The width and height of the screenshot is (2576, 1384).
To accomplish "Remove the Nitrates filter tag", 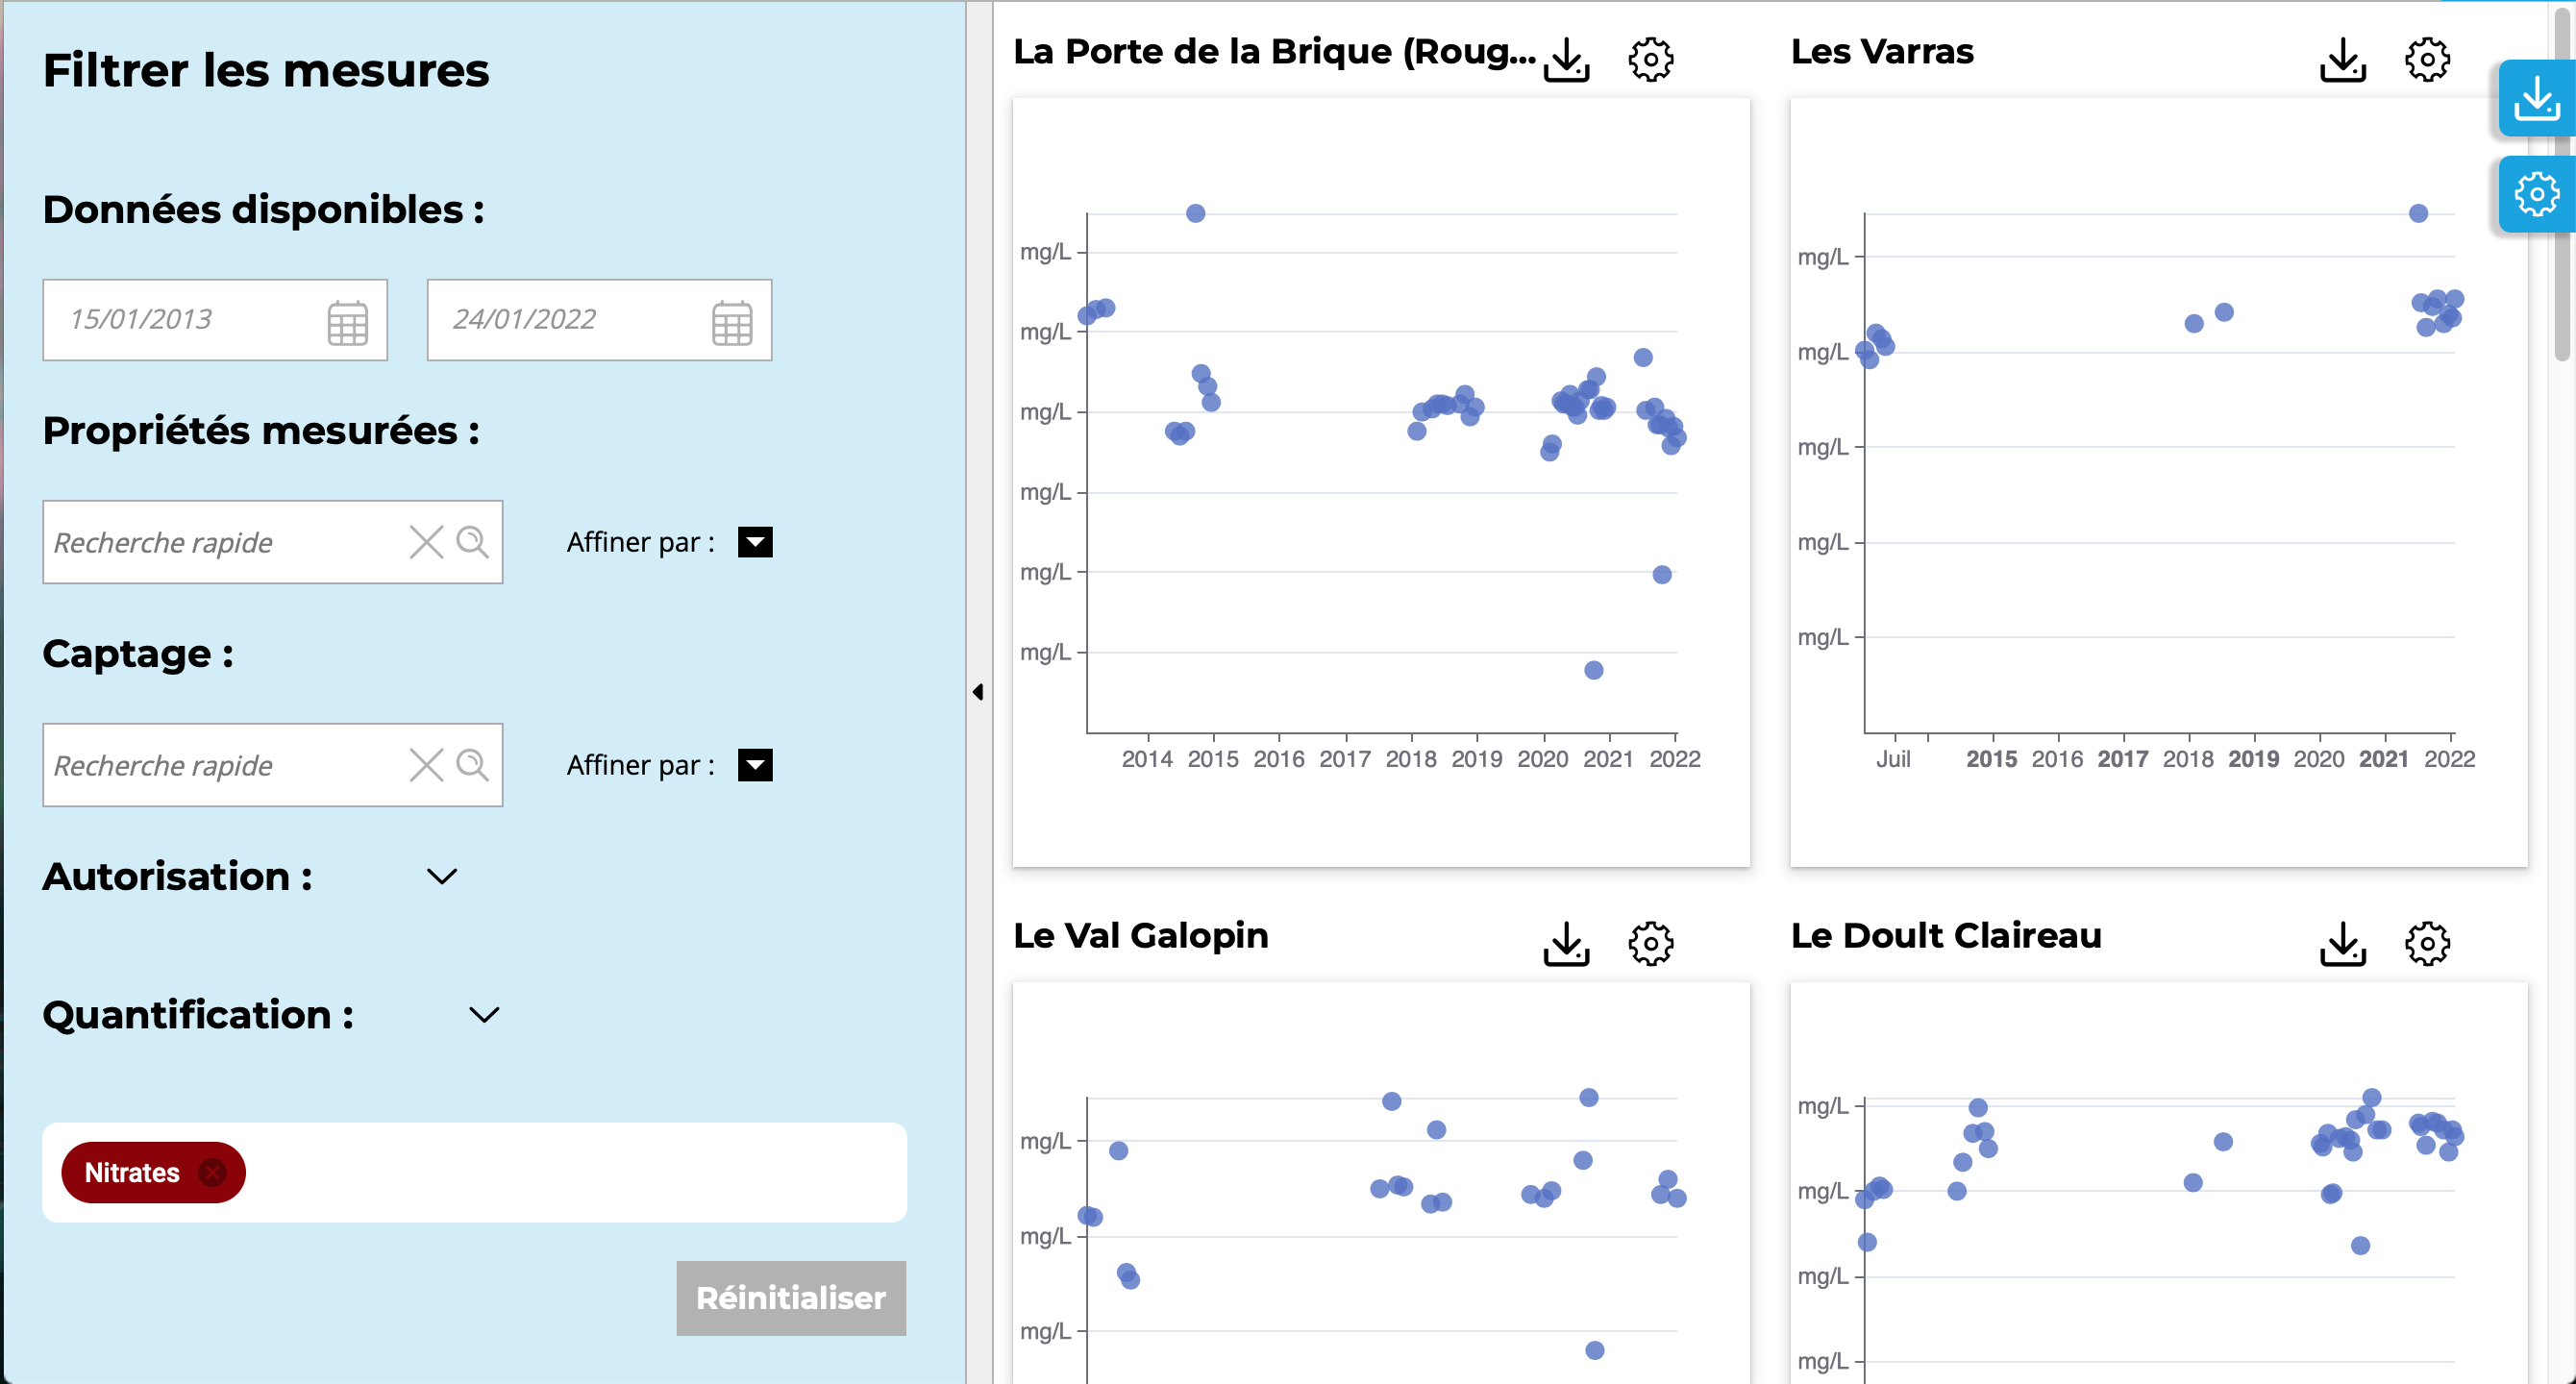I will 212,1172.
